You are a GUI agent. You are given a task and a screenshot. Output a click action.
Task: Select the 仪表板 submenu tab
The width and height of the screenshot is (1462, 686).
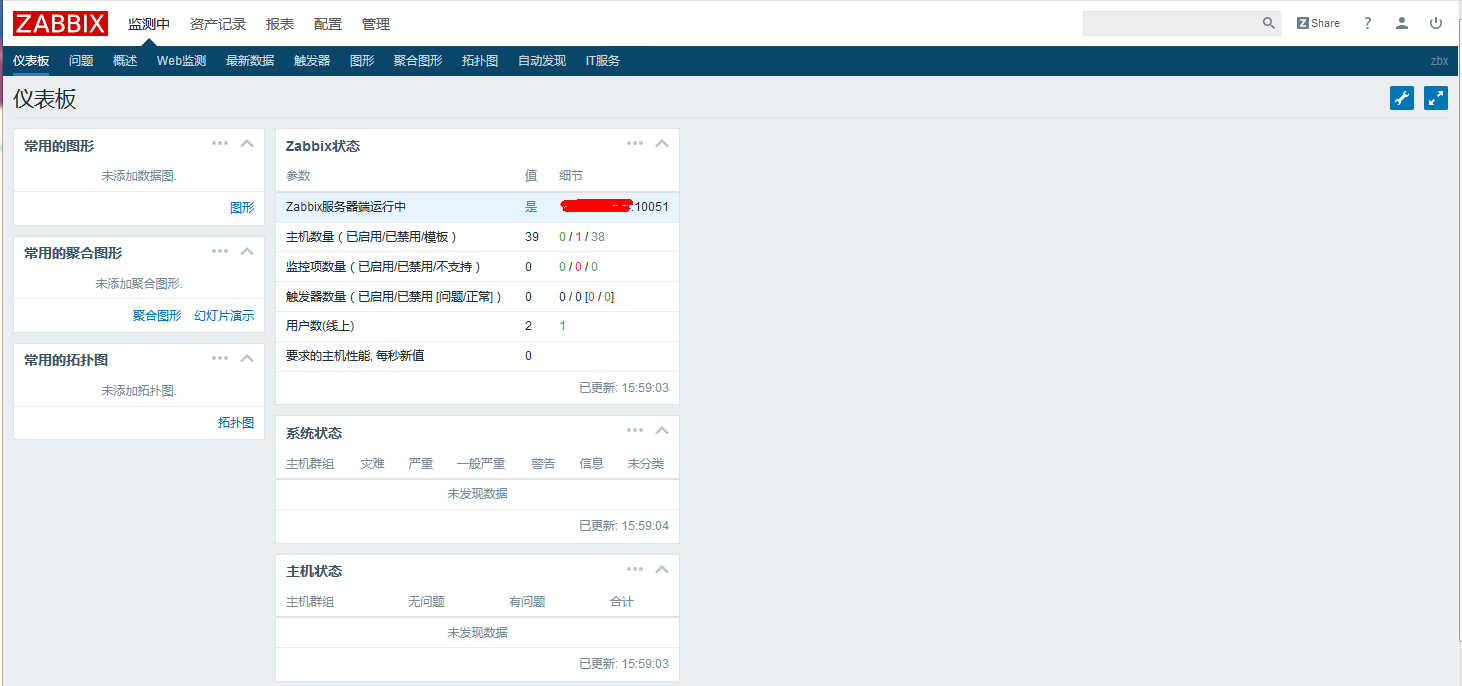31,61
